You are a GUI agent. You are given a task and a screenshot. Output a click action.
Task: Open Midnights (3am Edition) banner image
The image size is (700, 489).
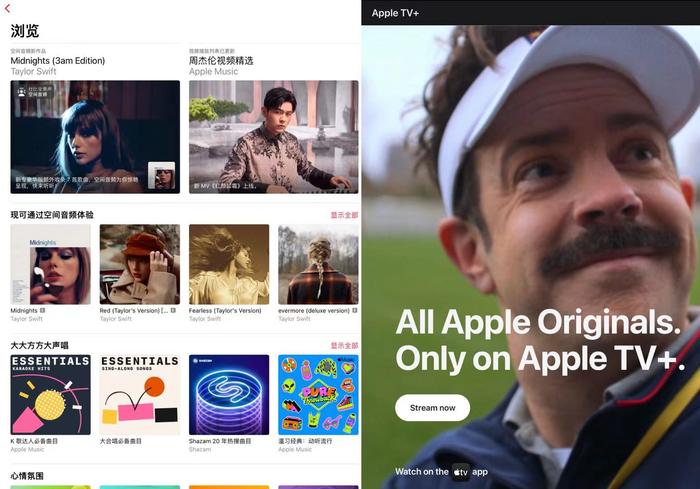tap(95, 137)
